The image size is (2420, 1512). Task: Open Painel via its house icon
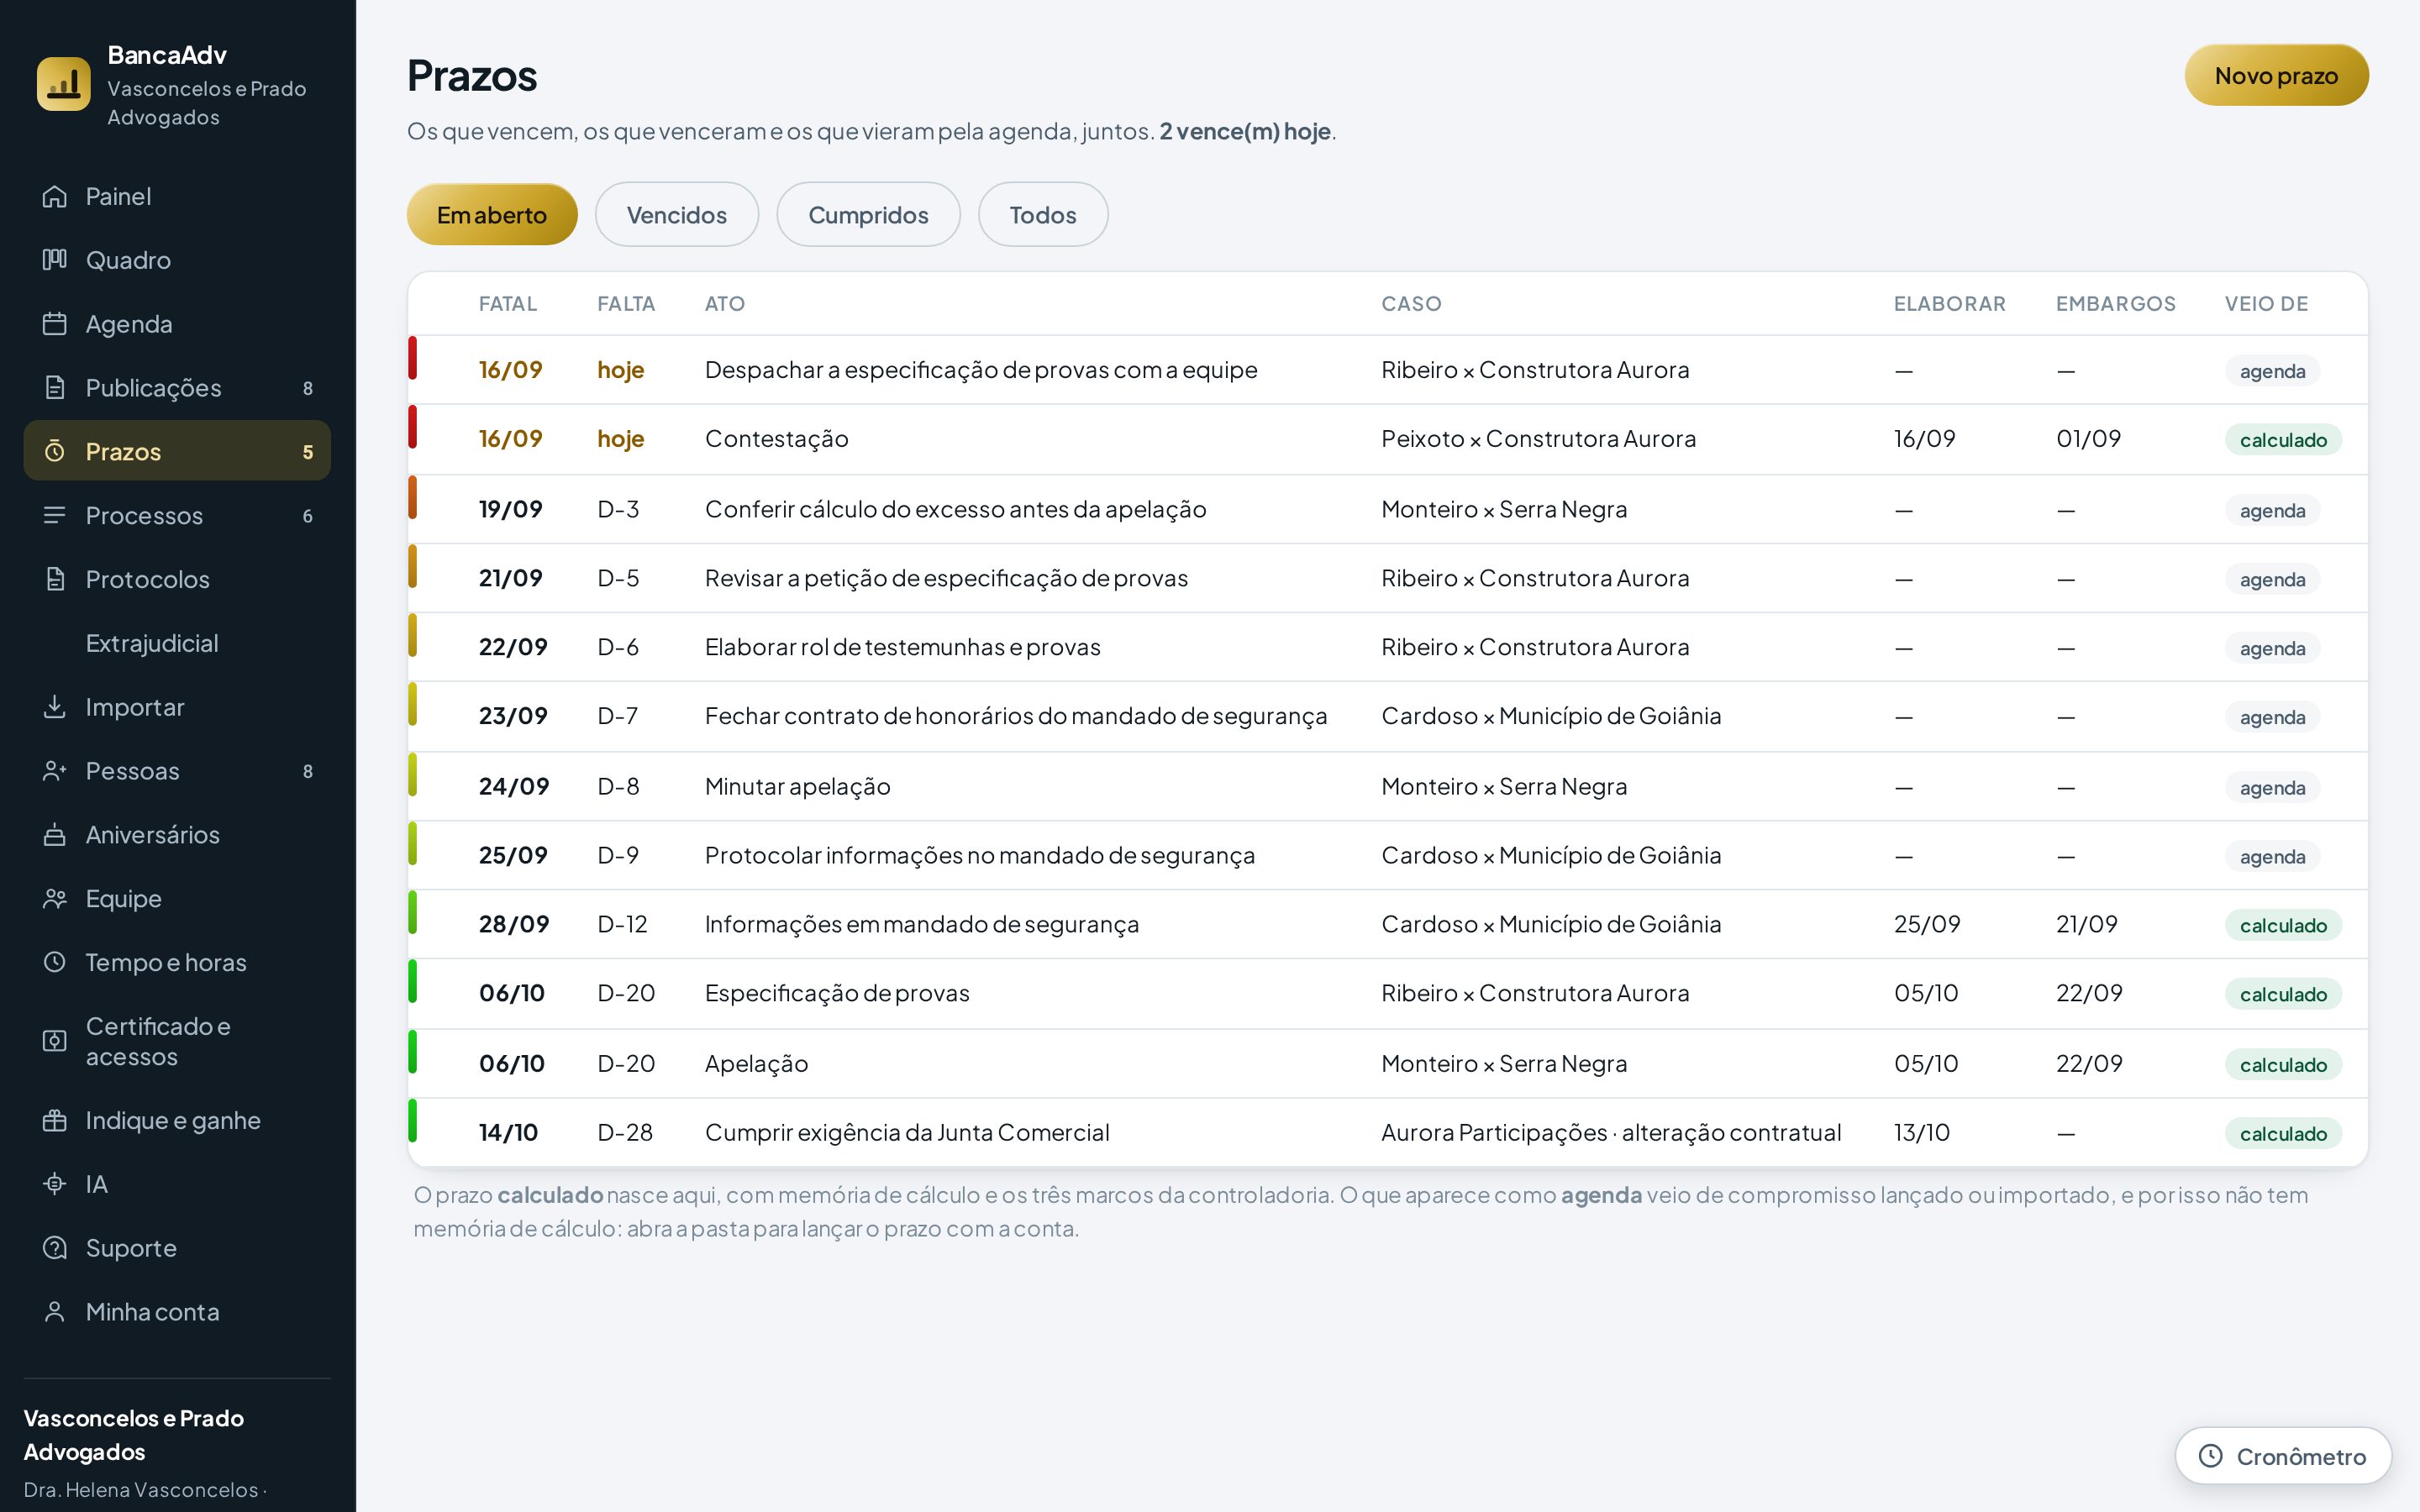click(55, 196)
